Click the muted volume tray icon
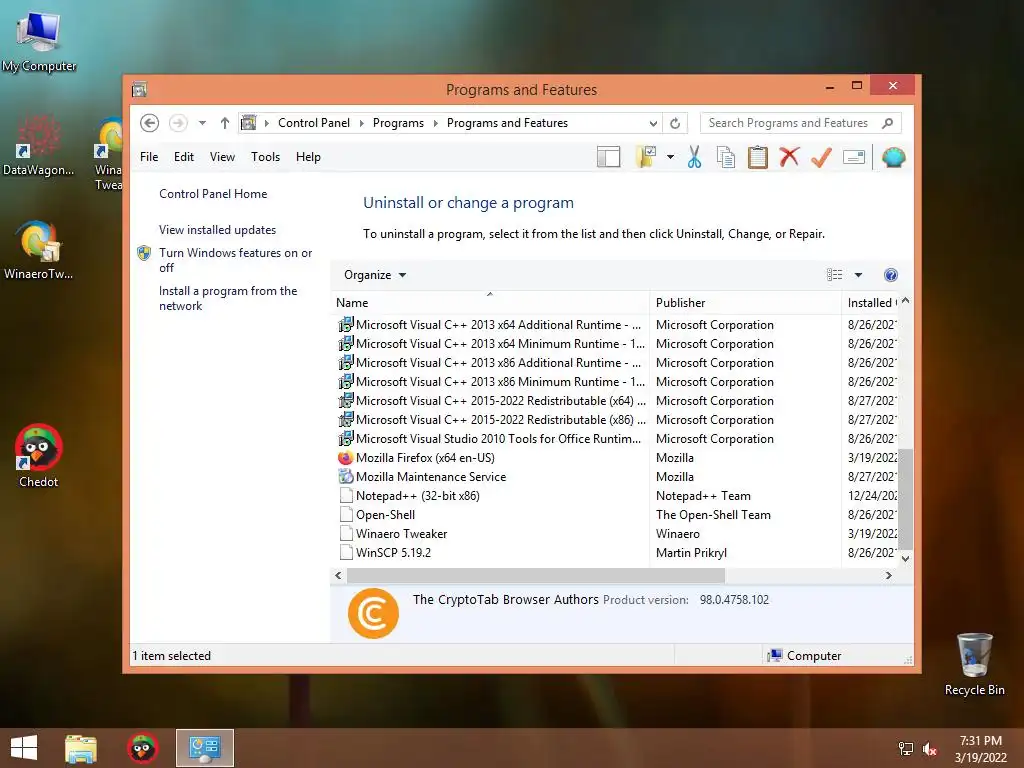 pos(930,749)
